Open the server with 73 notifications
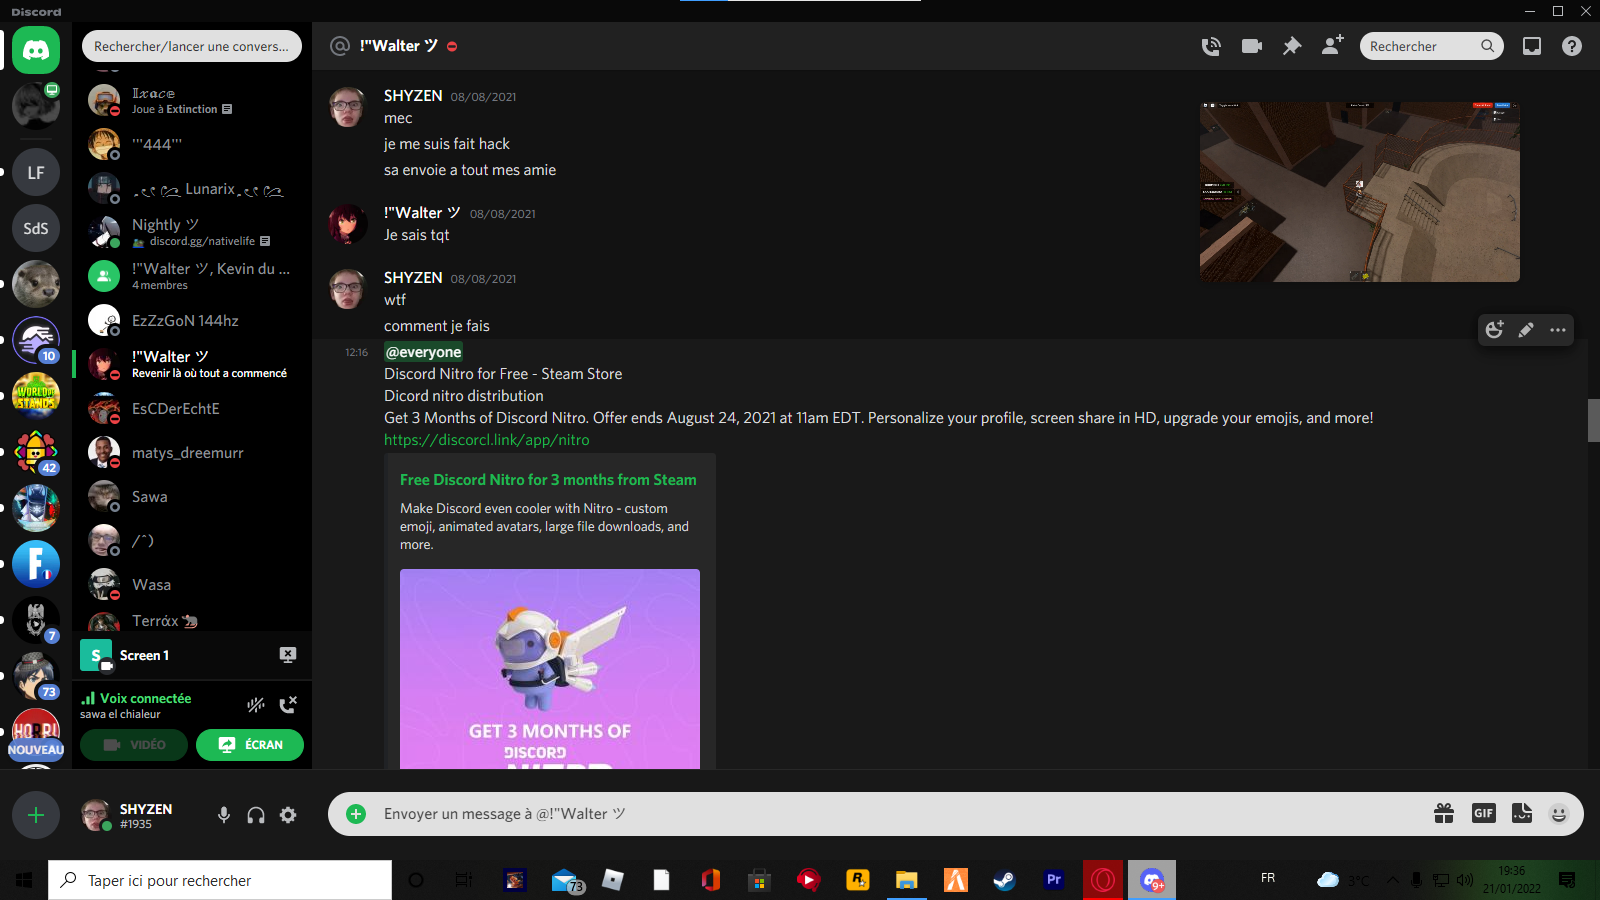This screenshot has width=1600, height=900. [36, 677]
